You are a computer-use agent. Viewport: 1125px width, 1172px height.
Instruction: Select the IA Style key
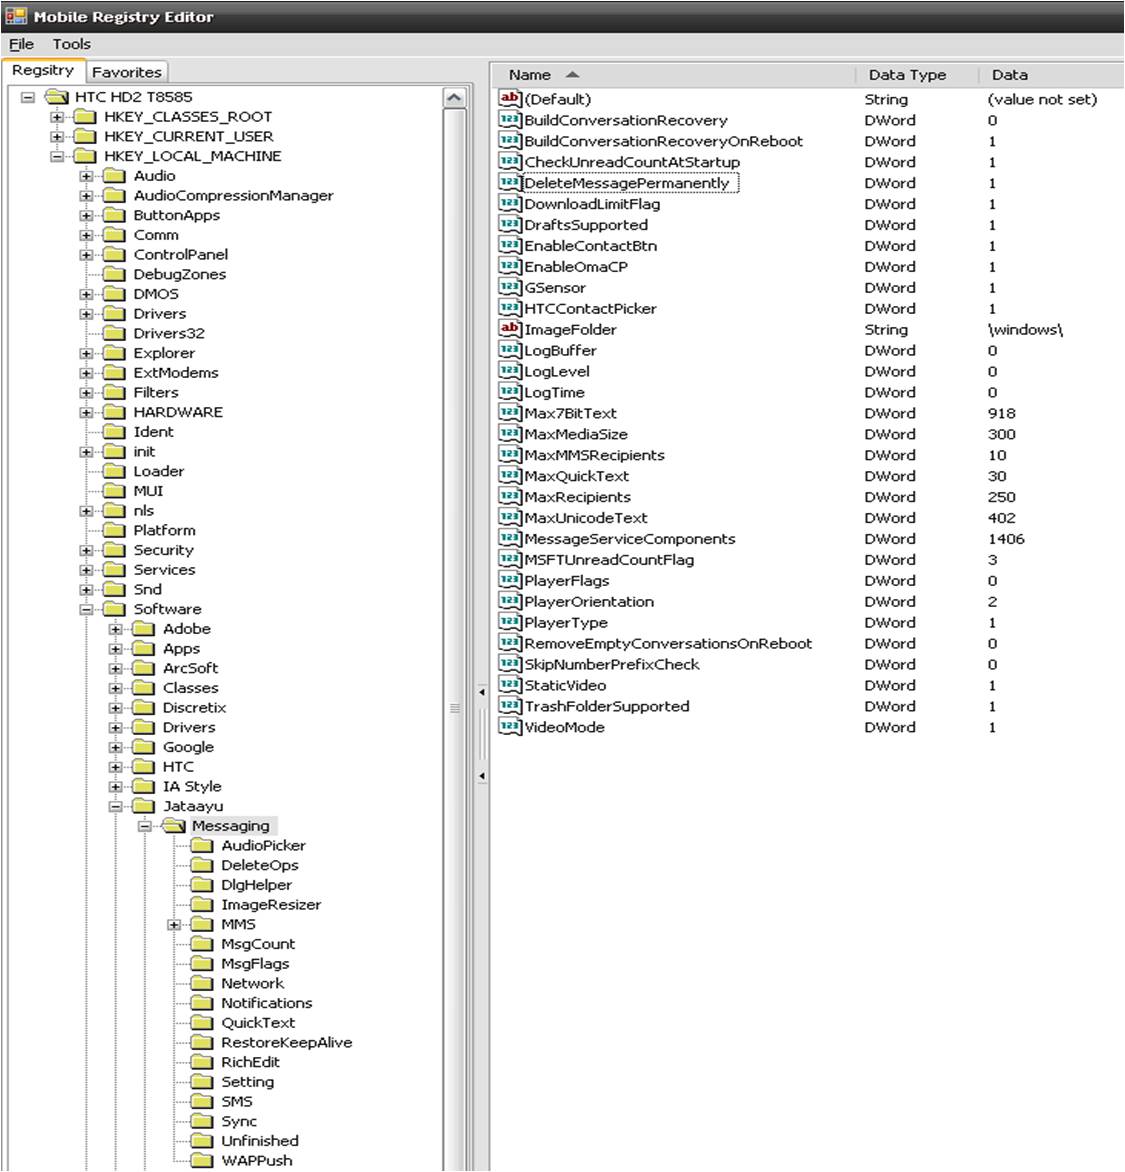coord(192,786)
